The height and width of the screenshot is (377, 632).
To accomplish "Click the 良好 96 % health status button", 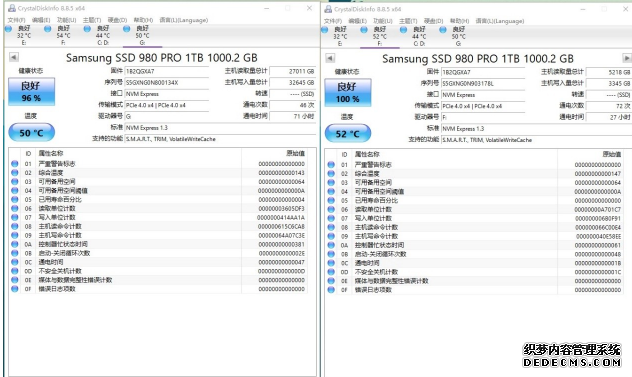I will pyautogui.click(x=31, y=92).
